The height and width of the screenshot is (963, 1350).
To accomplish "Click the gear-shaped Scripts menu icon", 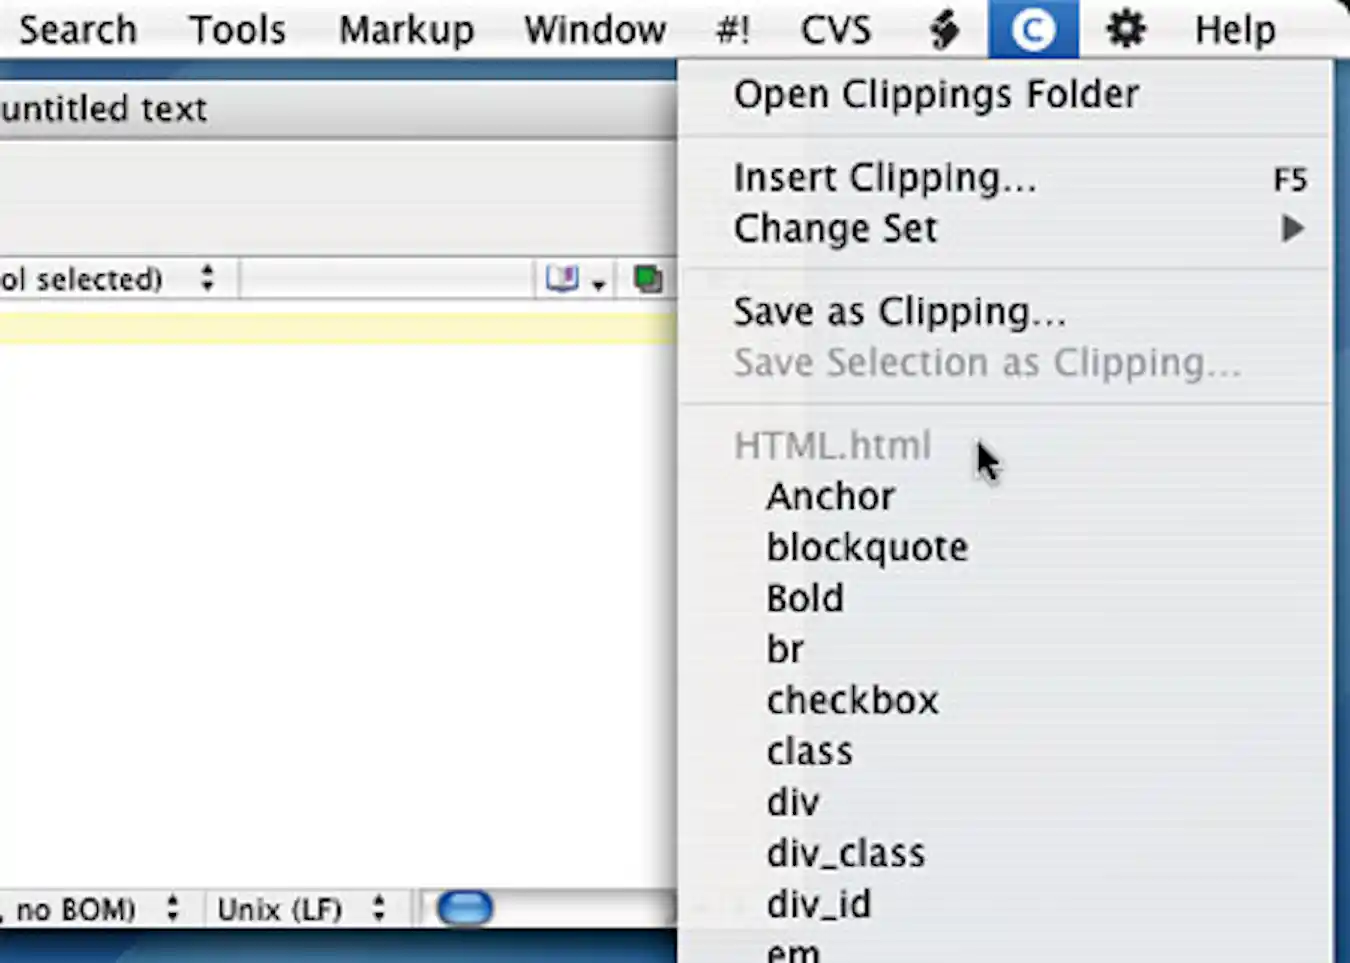I will click(1125, 28).
